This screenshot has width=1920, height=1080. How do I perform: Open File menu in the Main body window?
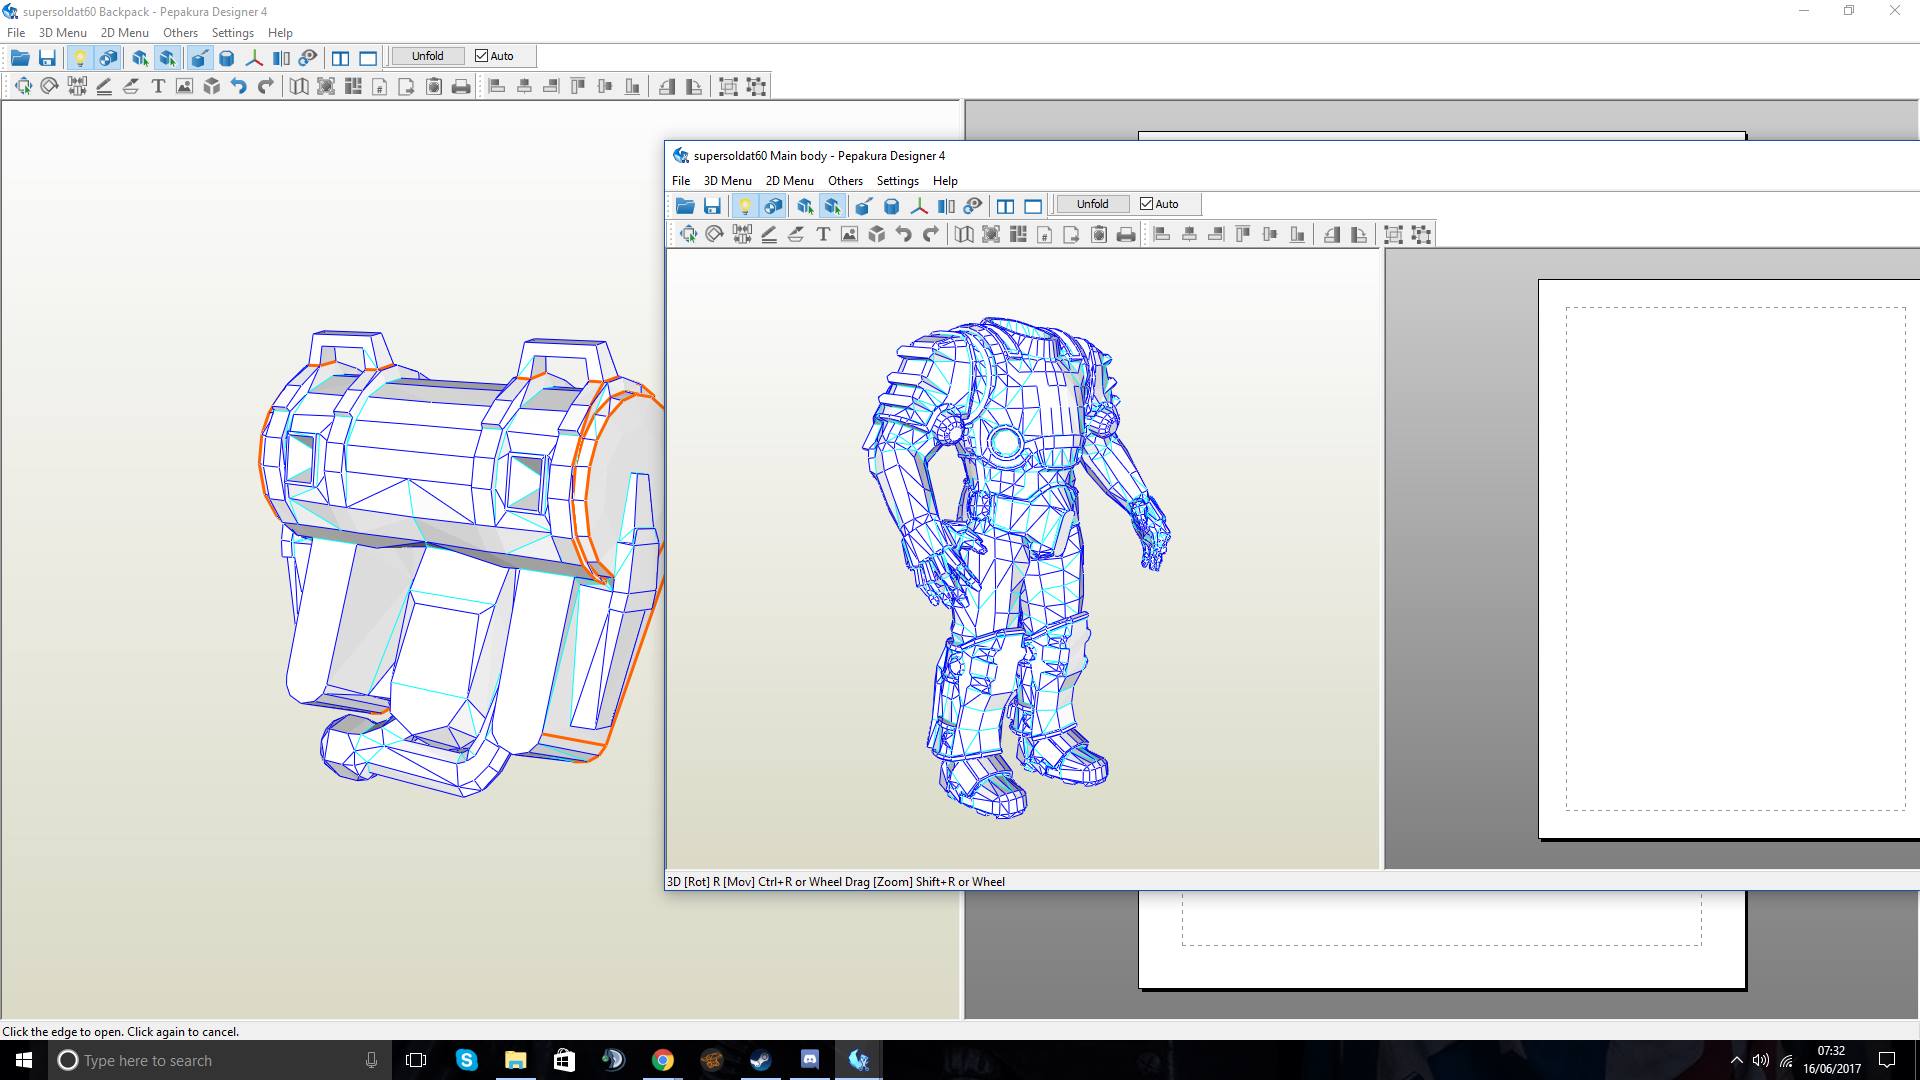pos(681,181)
